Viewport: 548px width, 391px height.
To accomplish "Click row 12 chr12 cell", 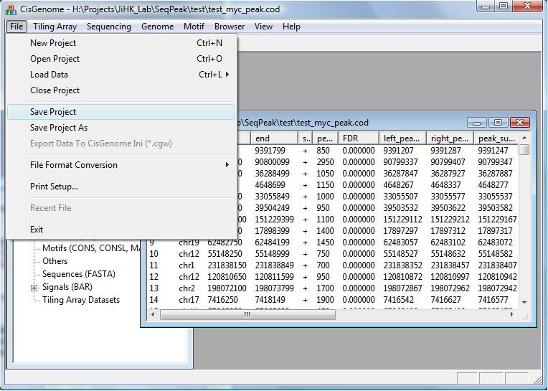I will (189, 277).
